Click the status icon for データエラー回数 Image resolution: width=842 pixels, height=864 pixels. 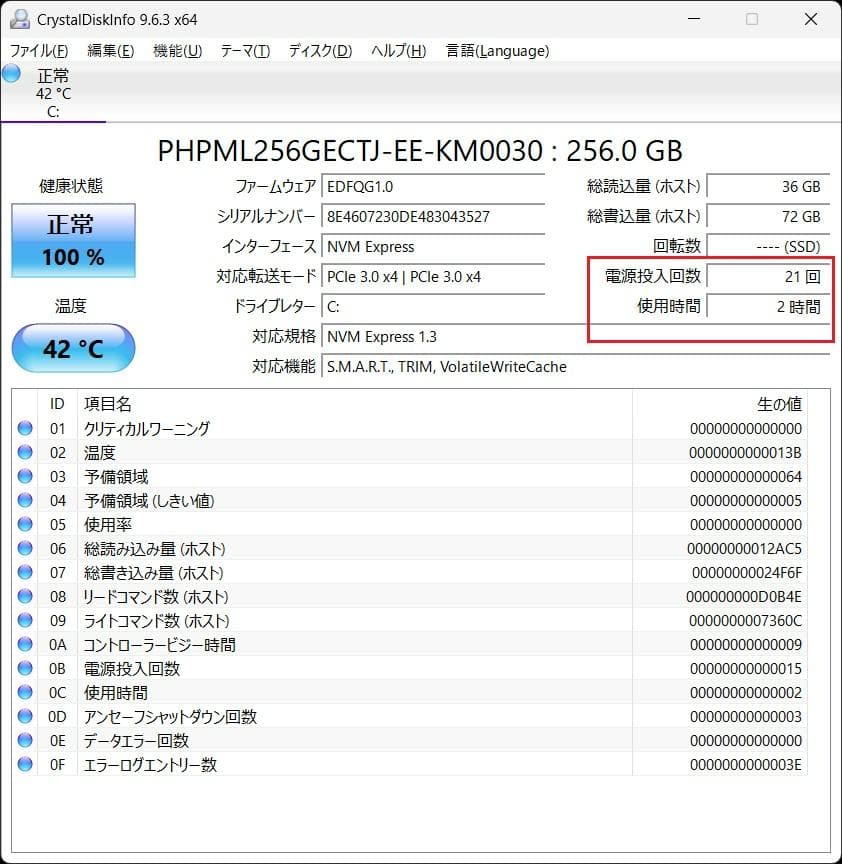coord(25,741)
